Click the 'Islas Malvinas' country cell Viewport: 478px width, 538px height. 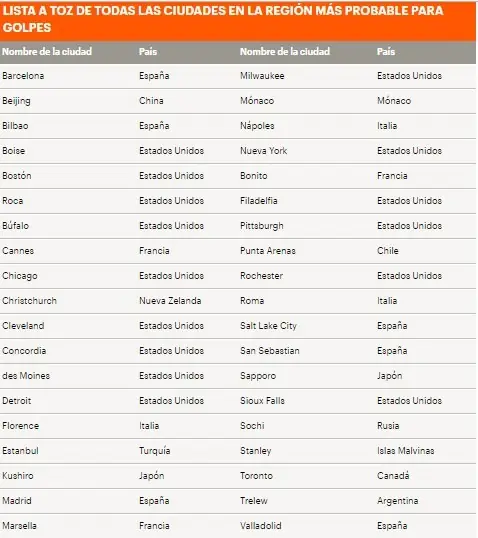406,451
